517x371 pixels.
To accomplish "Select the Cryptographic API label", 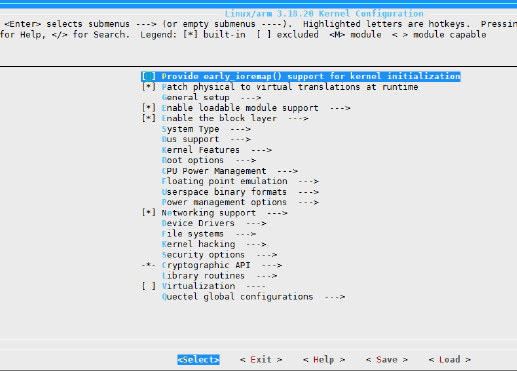I will pyautogui.click(x=206, y=265).
